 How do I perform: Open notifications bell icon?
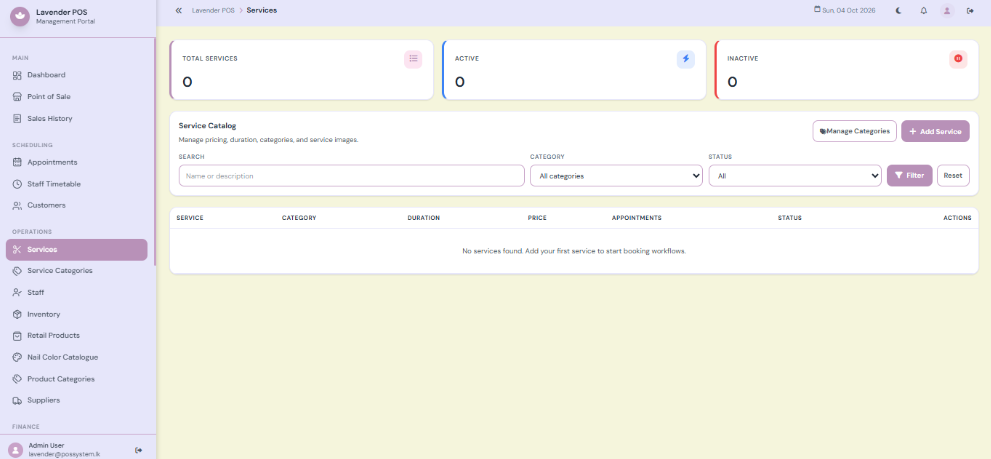point(923,10)
